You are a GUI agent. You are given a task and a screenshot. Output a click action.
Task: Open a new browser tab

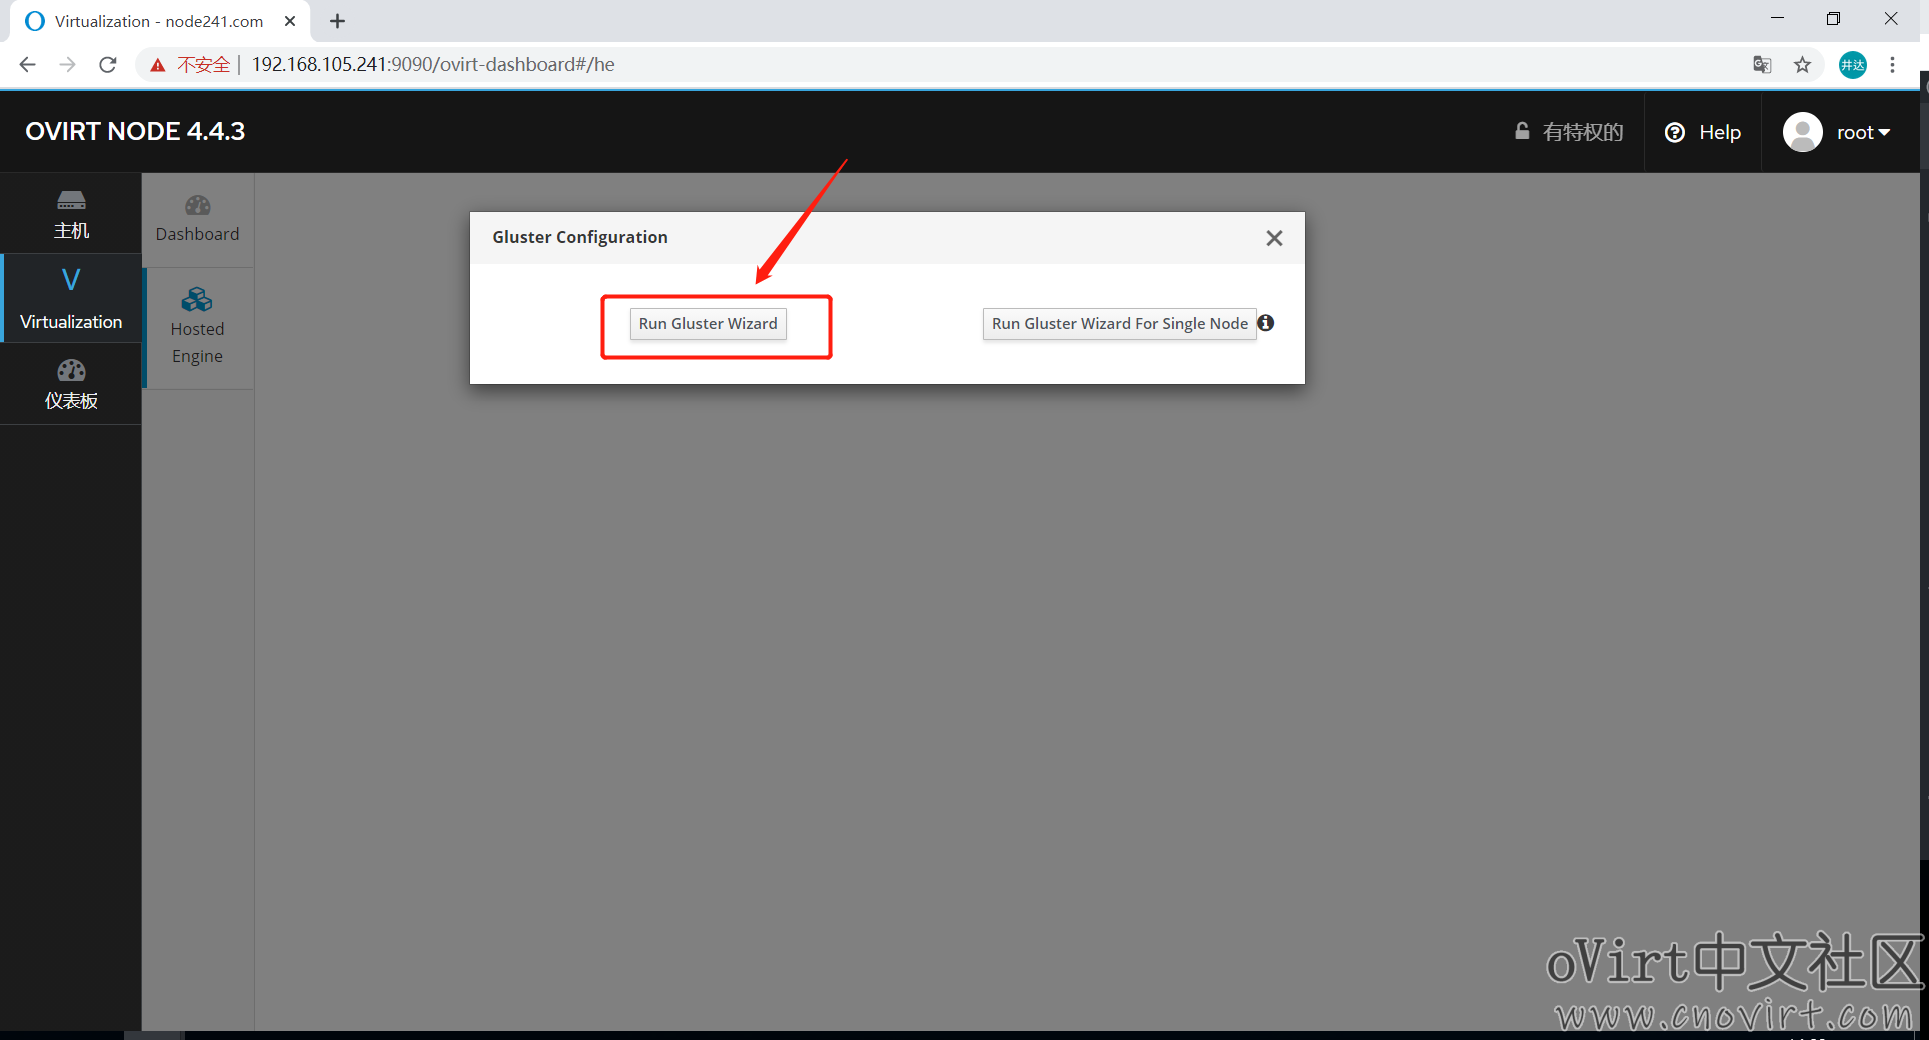(338, 21)
